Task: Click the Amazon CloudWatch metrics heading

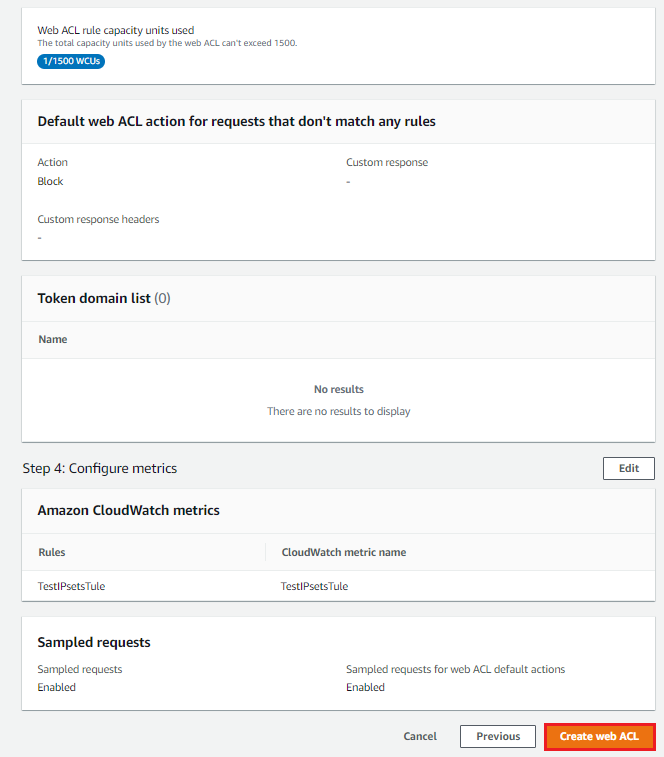Action: 128,510
